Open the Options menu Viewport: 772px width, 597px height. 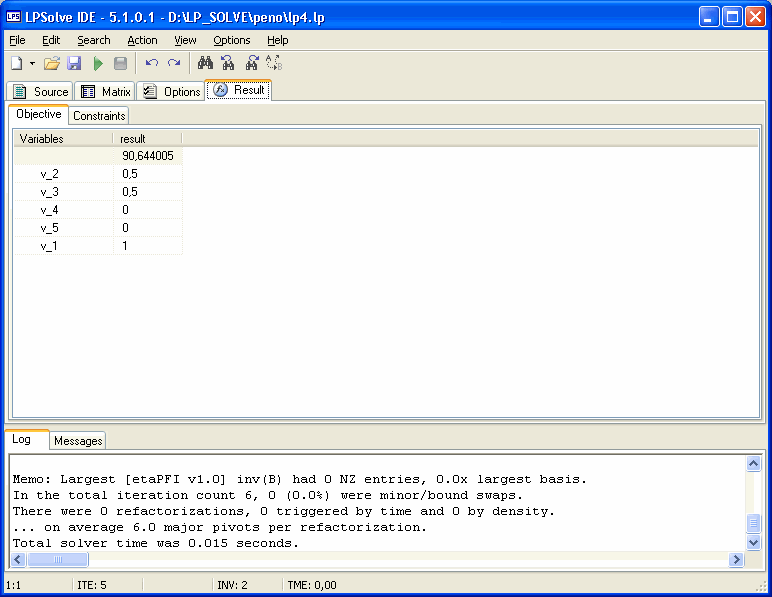pyautogui.click(x=231, y=40)
